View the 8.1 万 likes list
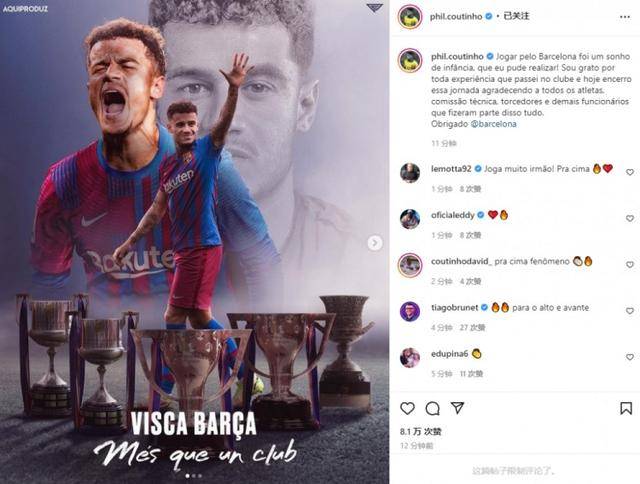The image size is (640, 484). click(420, 431)
